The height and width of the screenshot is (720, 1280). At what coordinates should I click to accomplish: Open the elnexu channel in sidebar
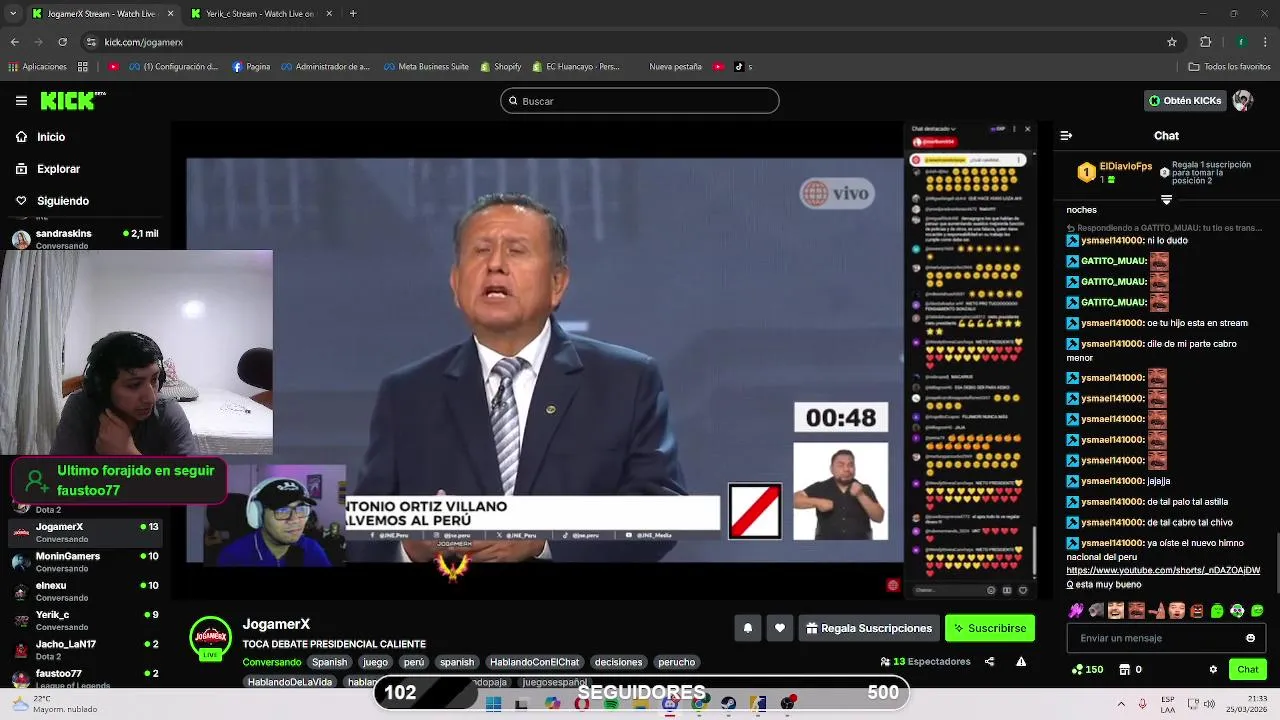pos(85,590)
